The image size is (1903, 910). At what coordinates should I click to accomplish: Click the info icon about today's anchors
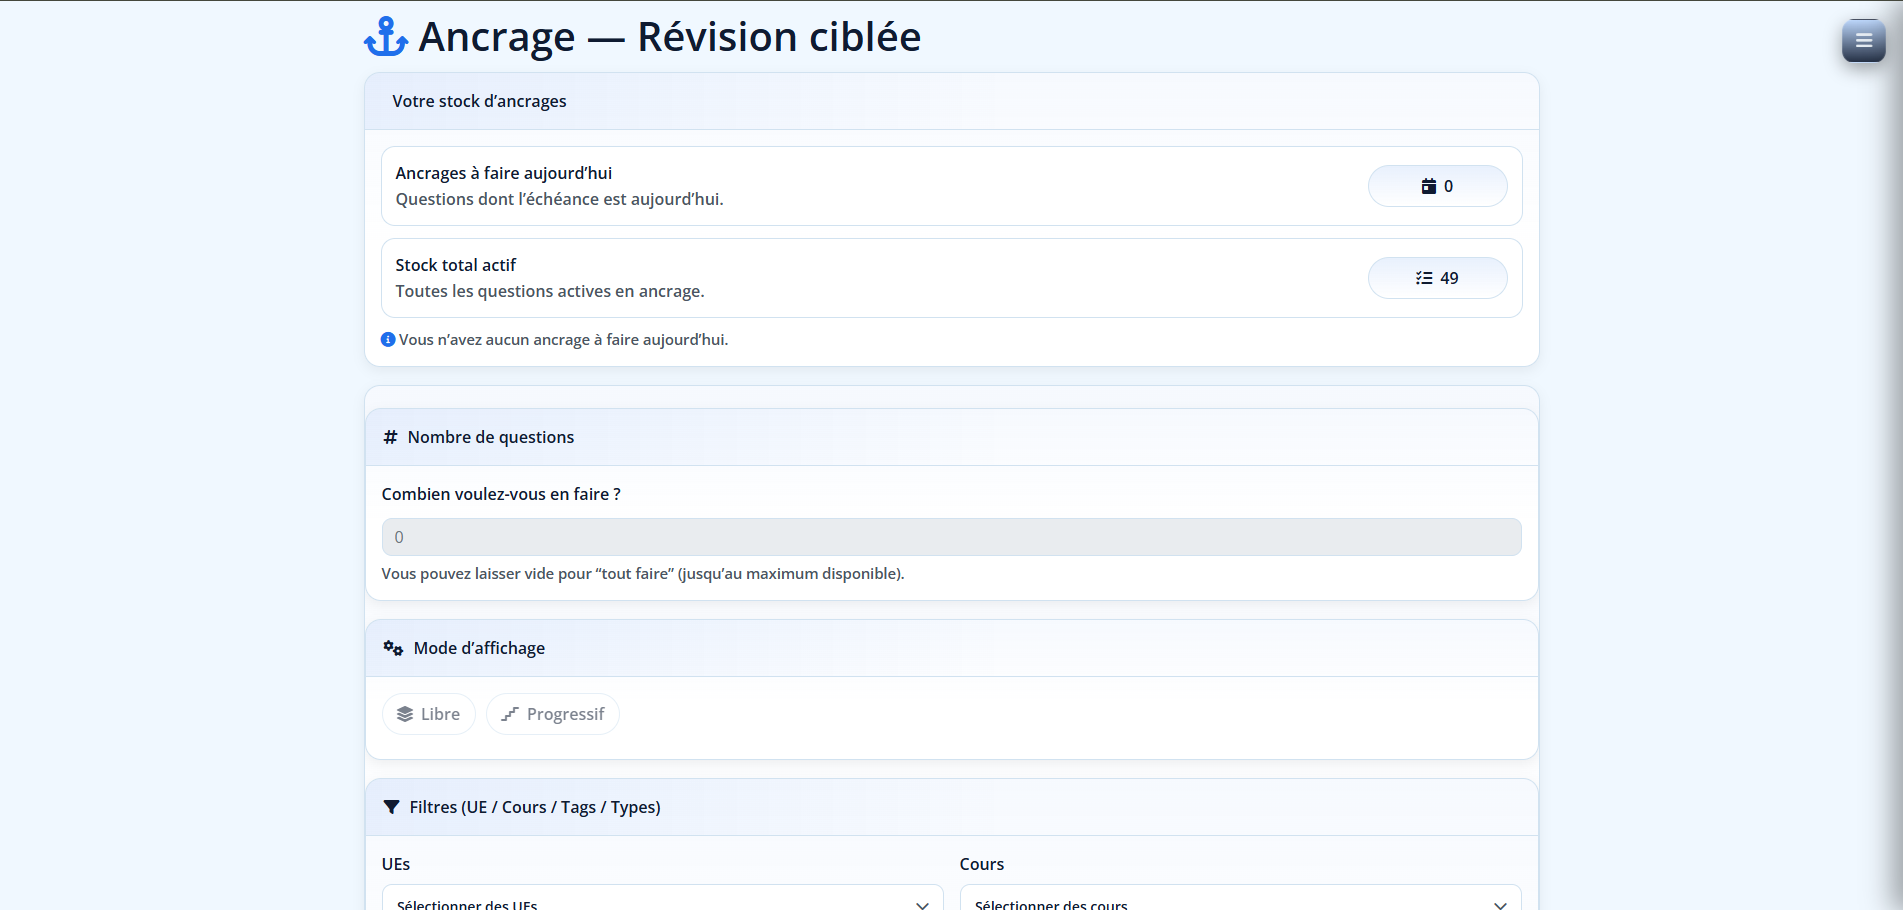coord(387,339)
